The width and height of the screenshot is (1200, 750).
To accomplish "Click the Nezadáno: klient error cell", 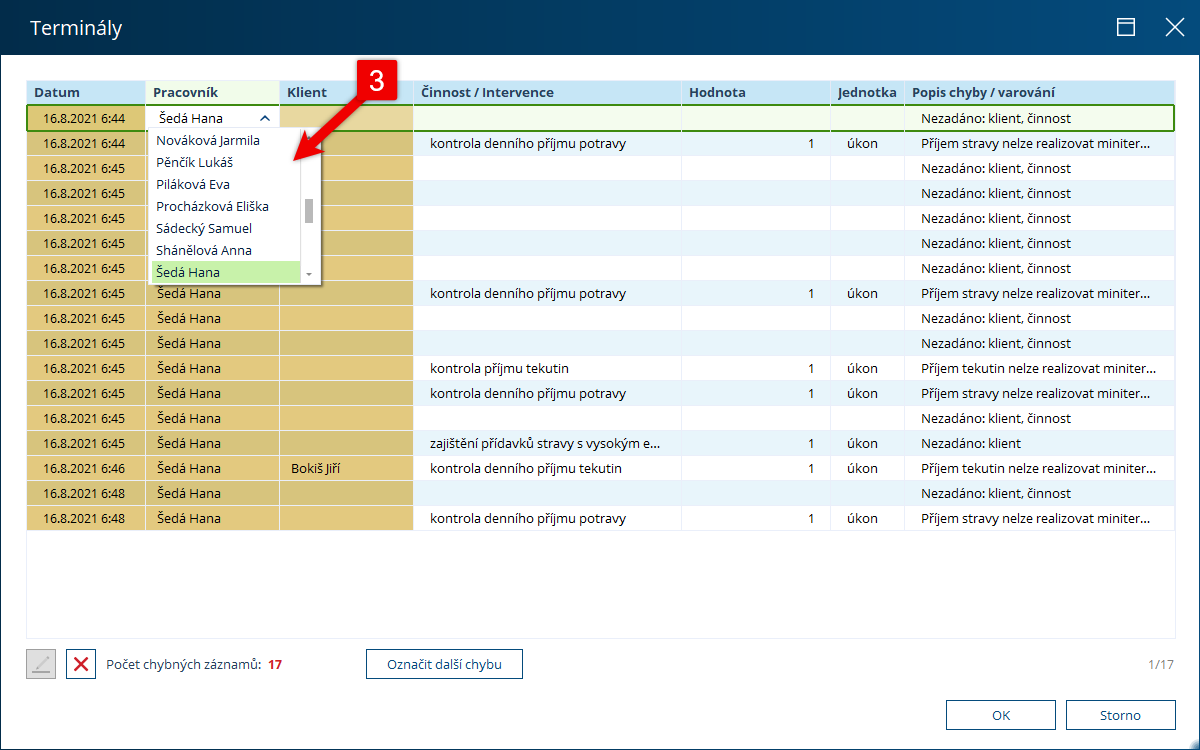I will tap(1039, 443).
